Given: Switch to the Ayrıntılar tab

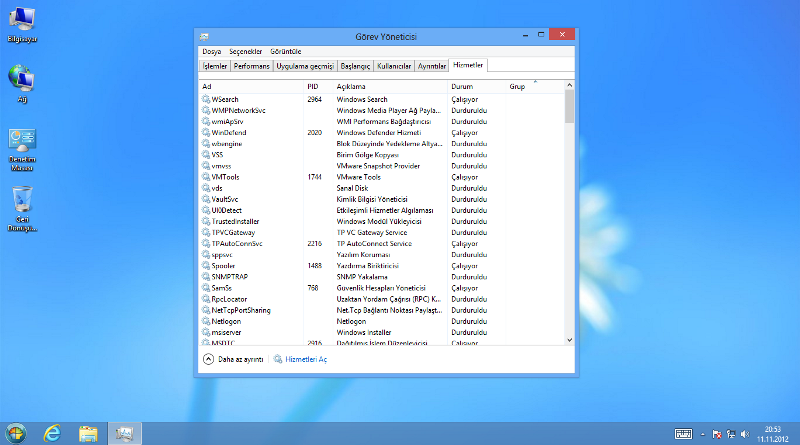Looking at the screenshot, I should click(432, 66).
